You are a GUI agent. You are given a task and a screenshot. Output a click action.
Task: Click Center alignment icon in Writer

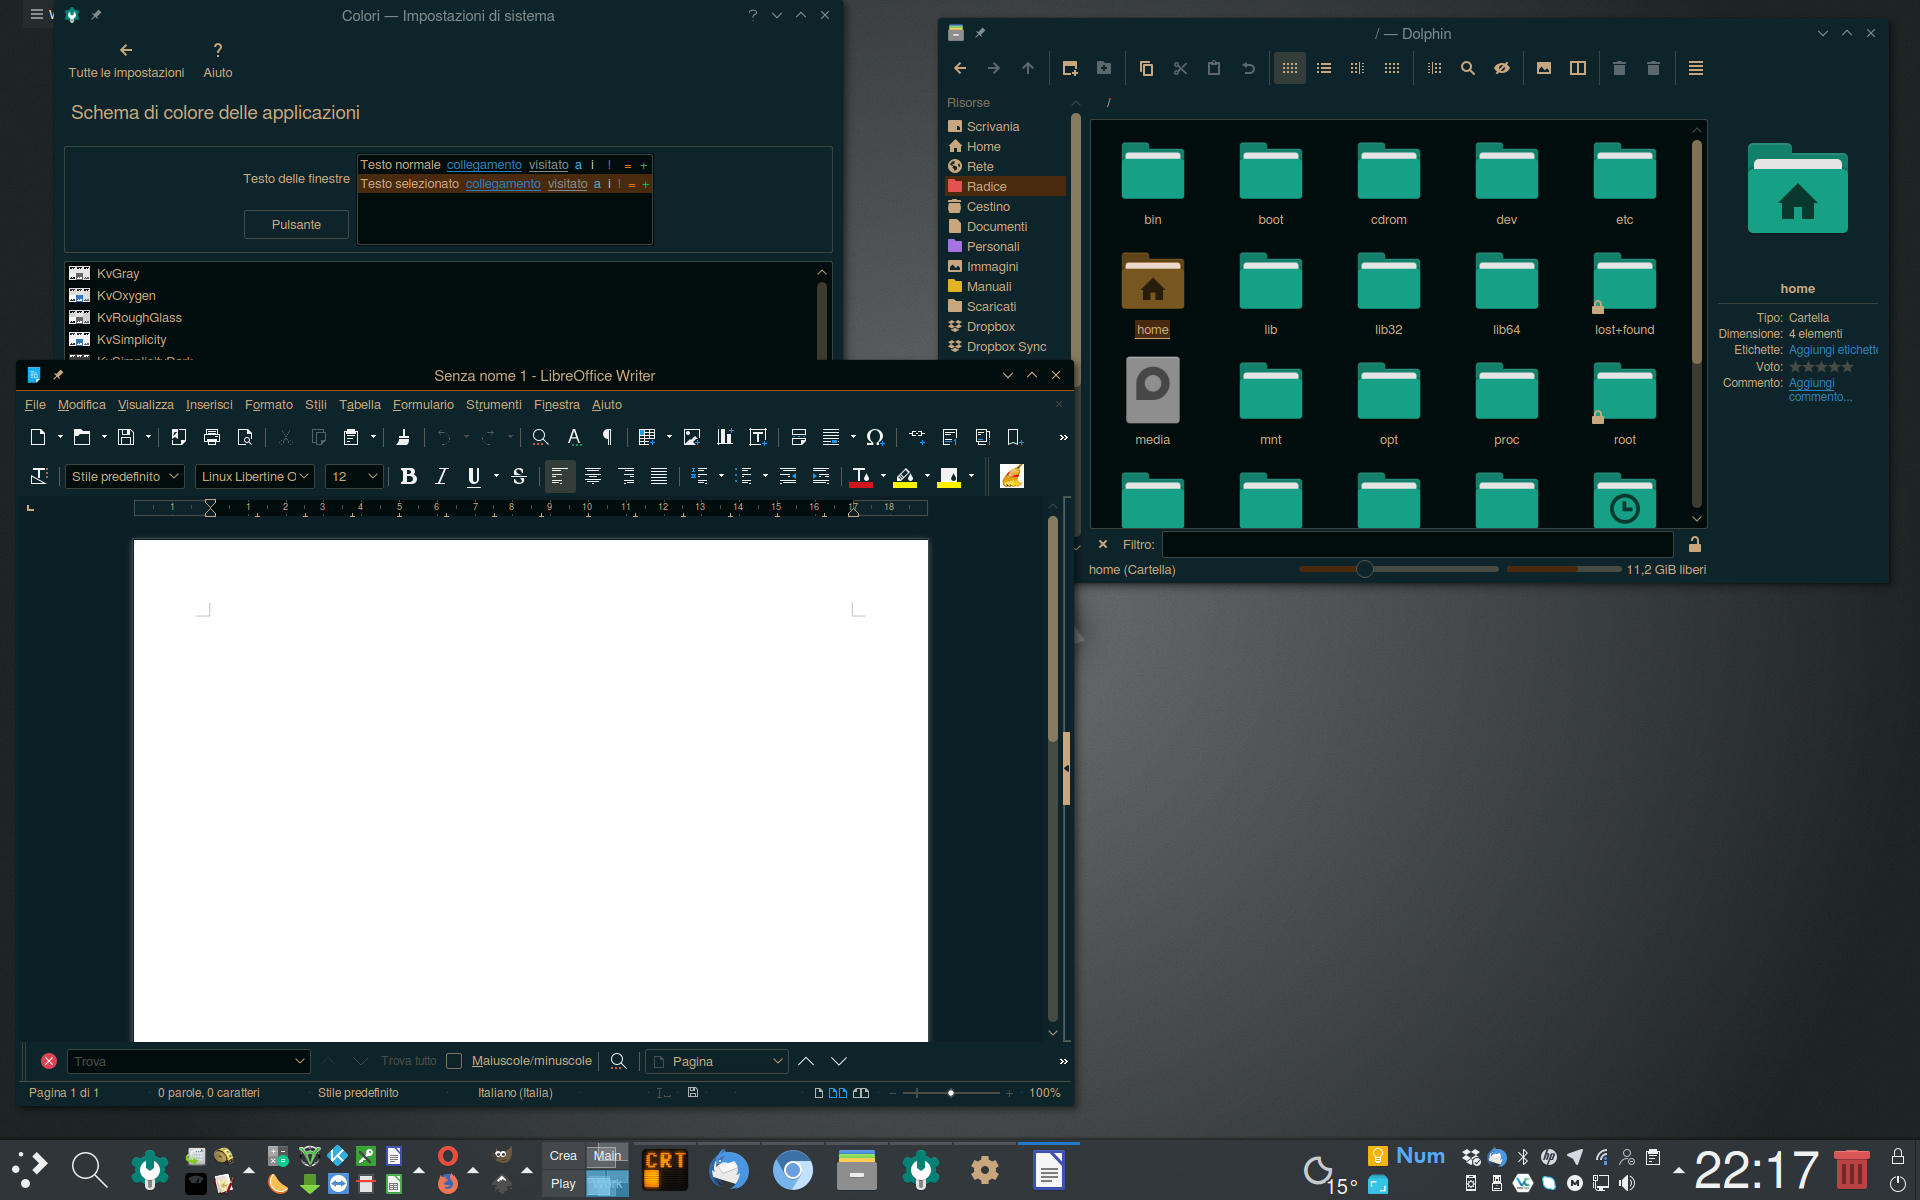click(593, 477)
